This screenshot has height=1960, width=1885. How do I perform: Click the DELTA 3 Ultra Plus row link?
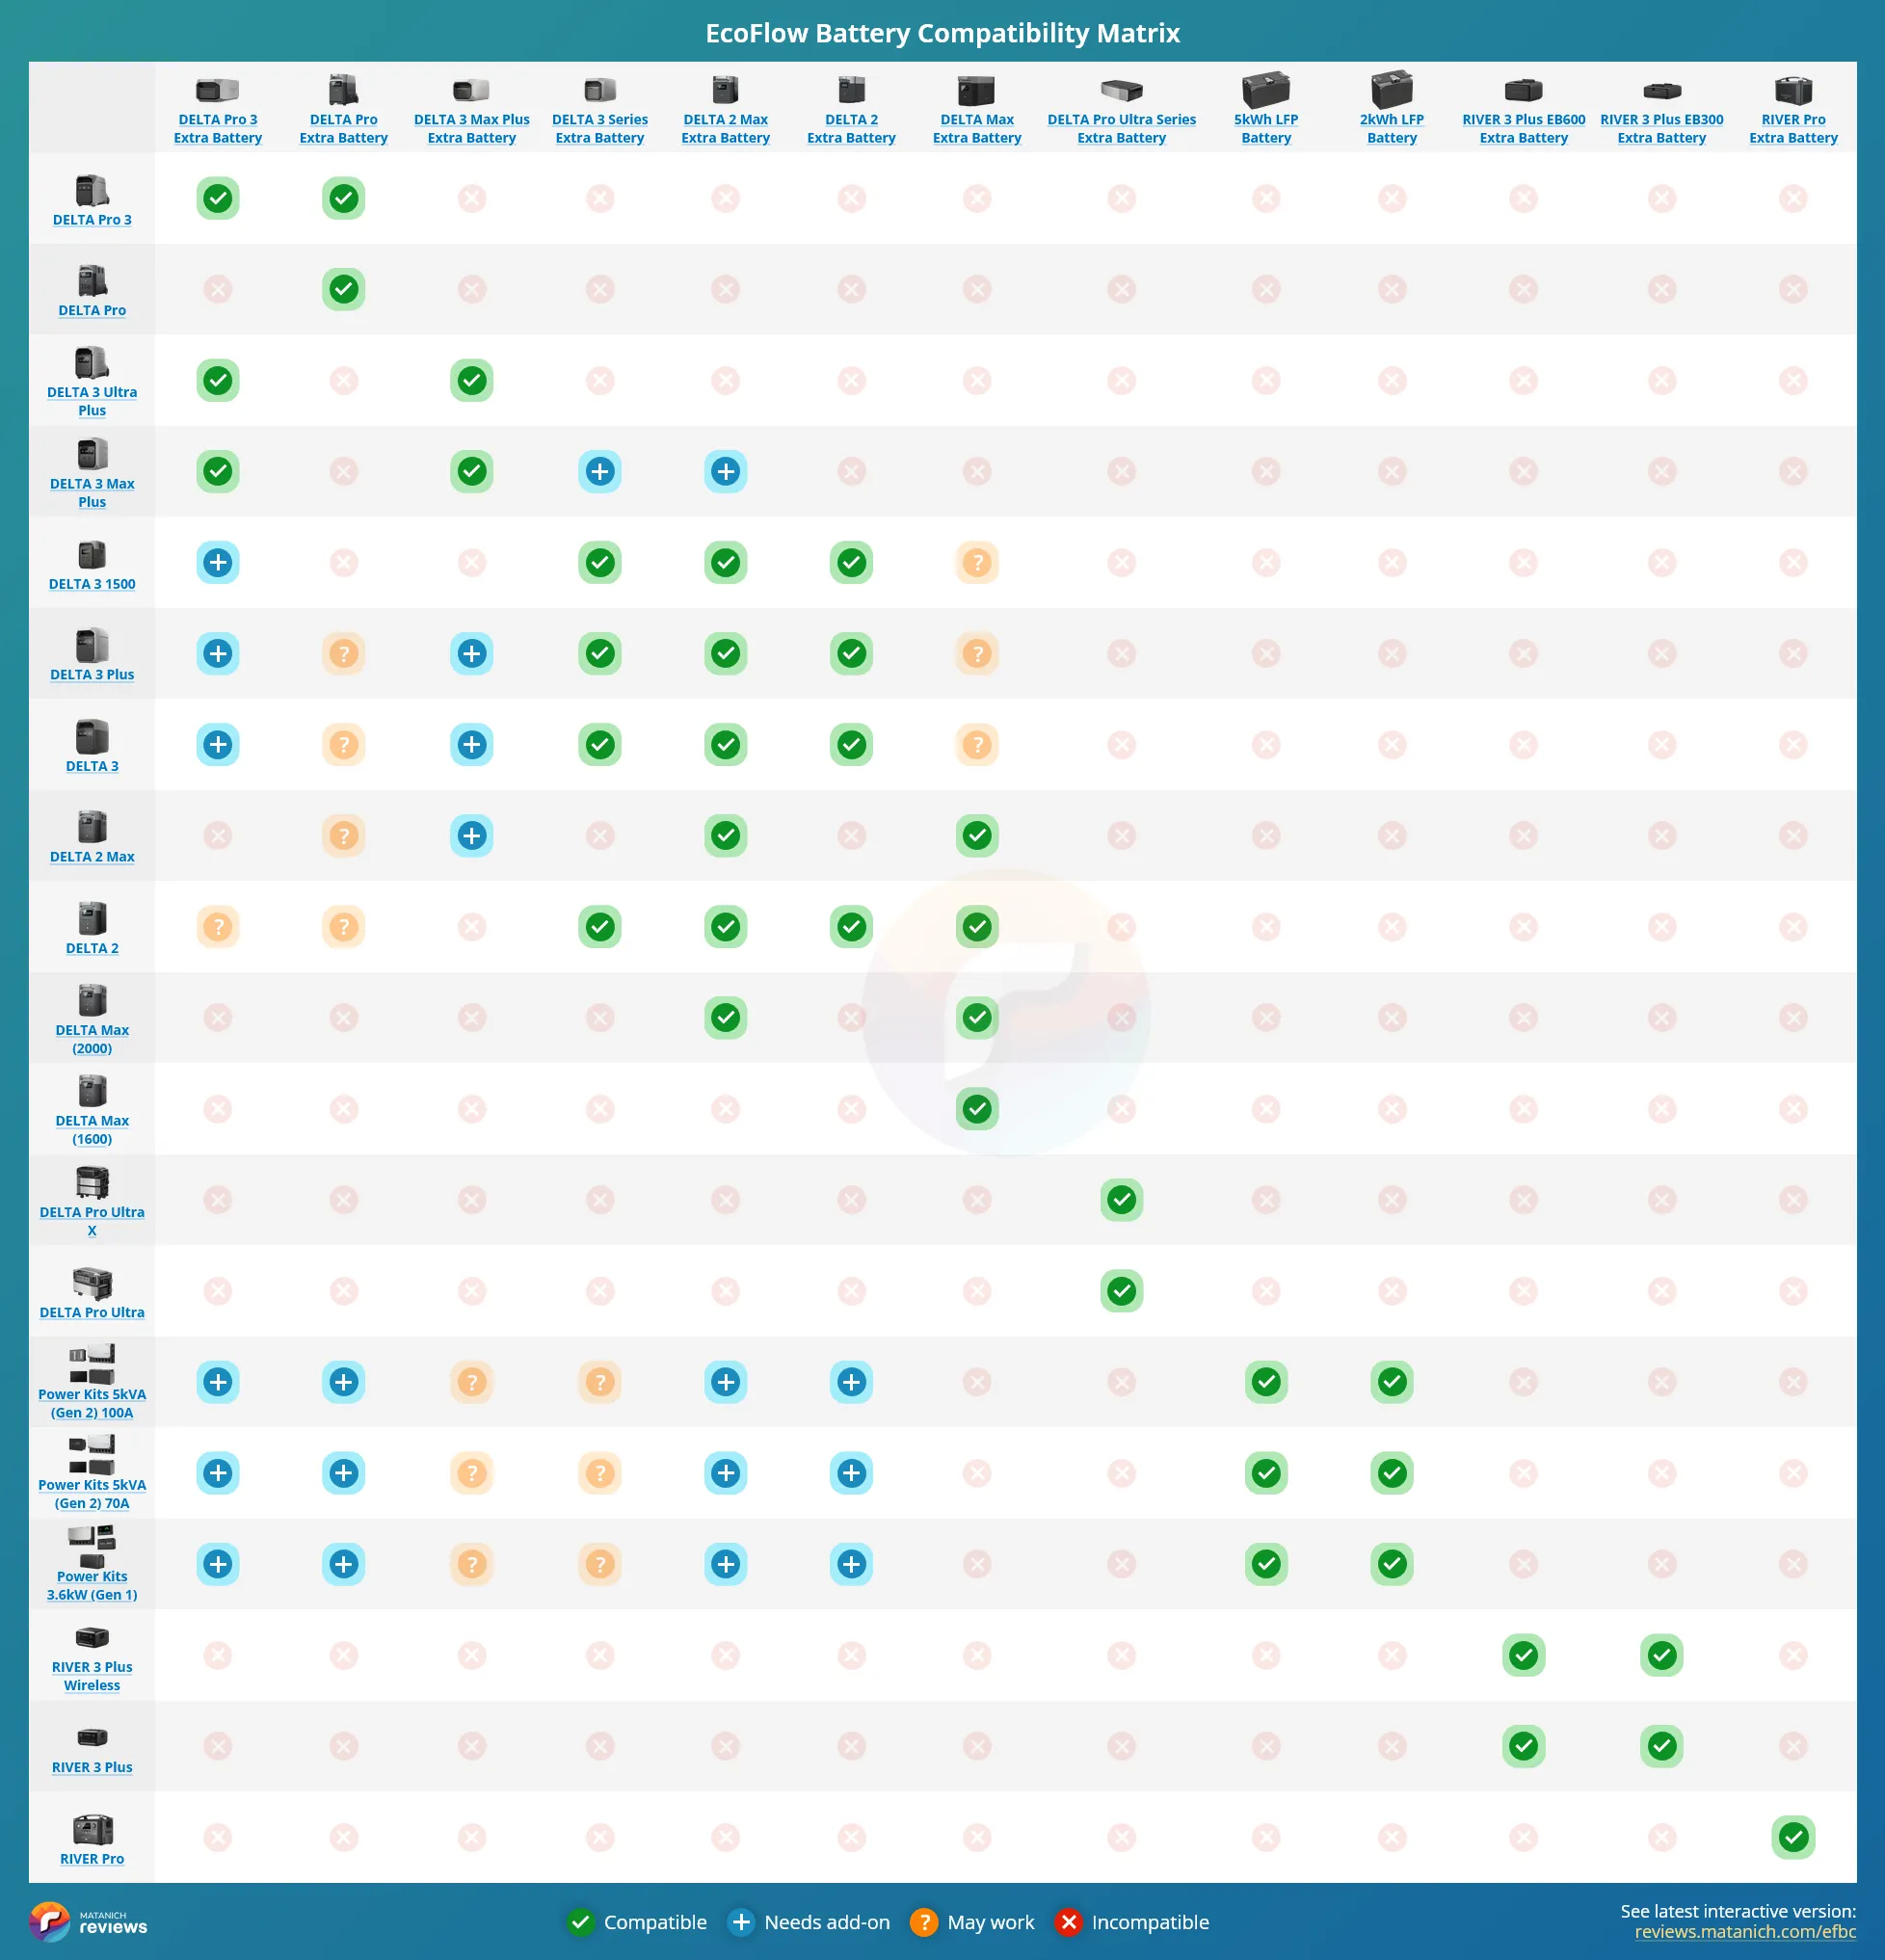[92, 401]
